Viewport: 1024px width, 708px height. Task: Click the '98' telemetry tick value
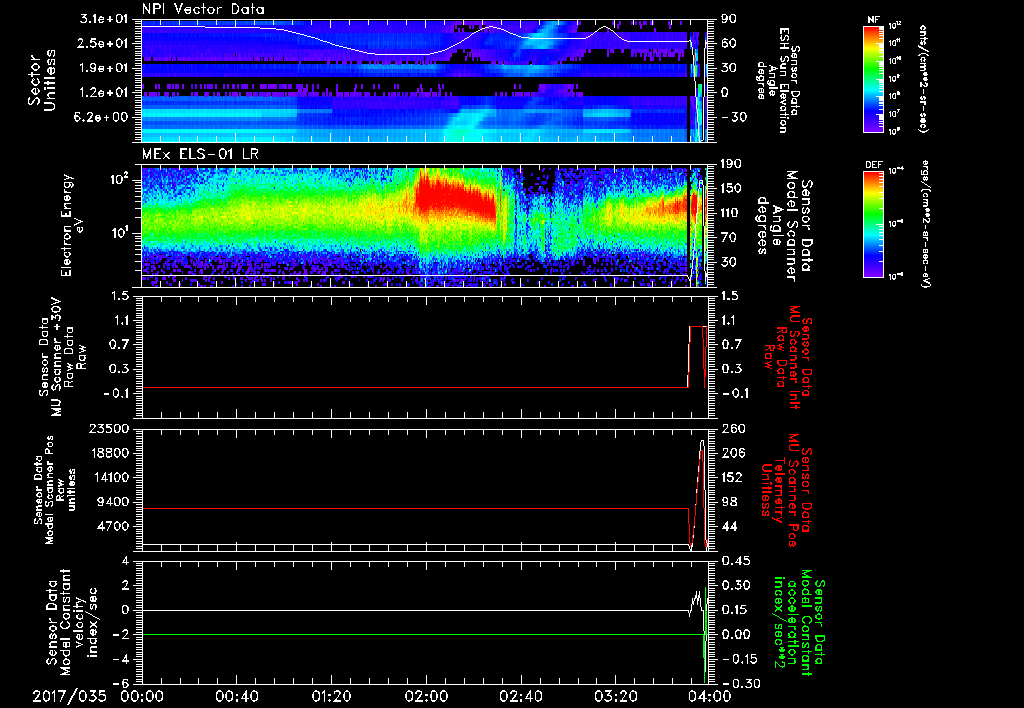[x=729, y=502]
